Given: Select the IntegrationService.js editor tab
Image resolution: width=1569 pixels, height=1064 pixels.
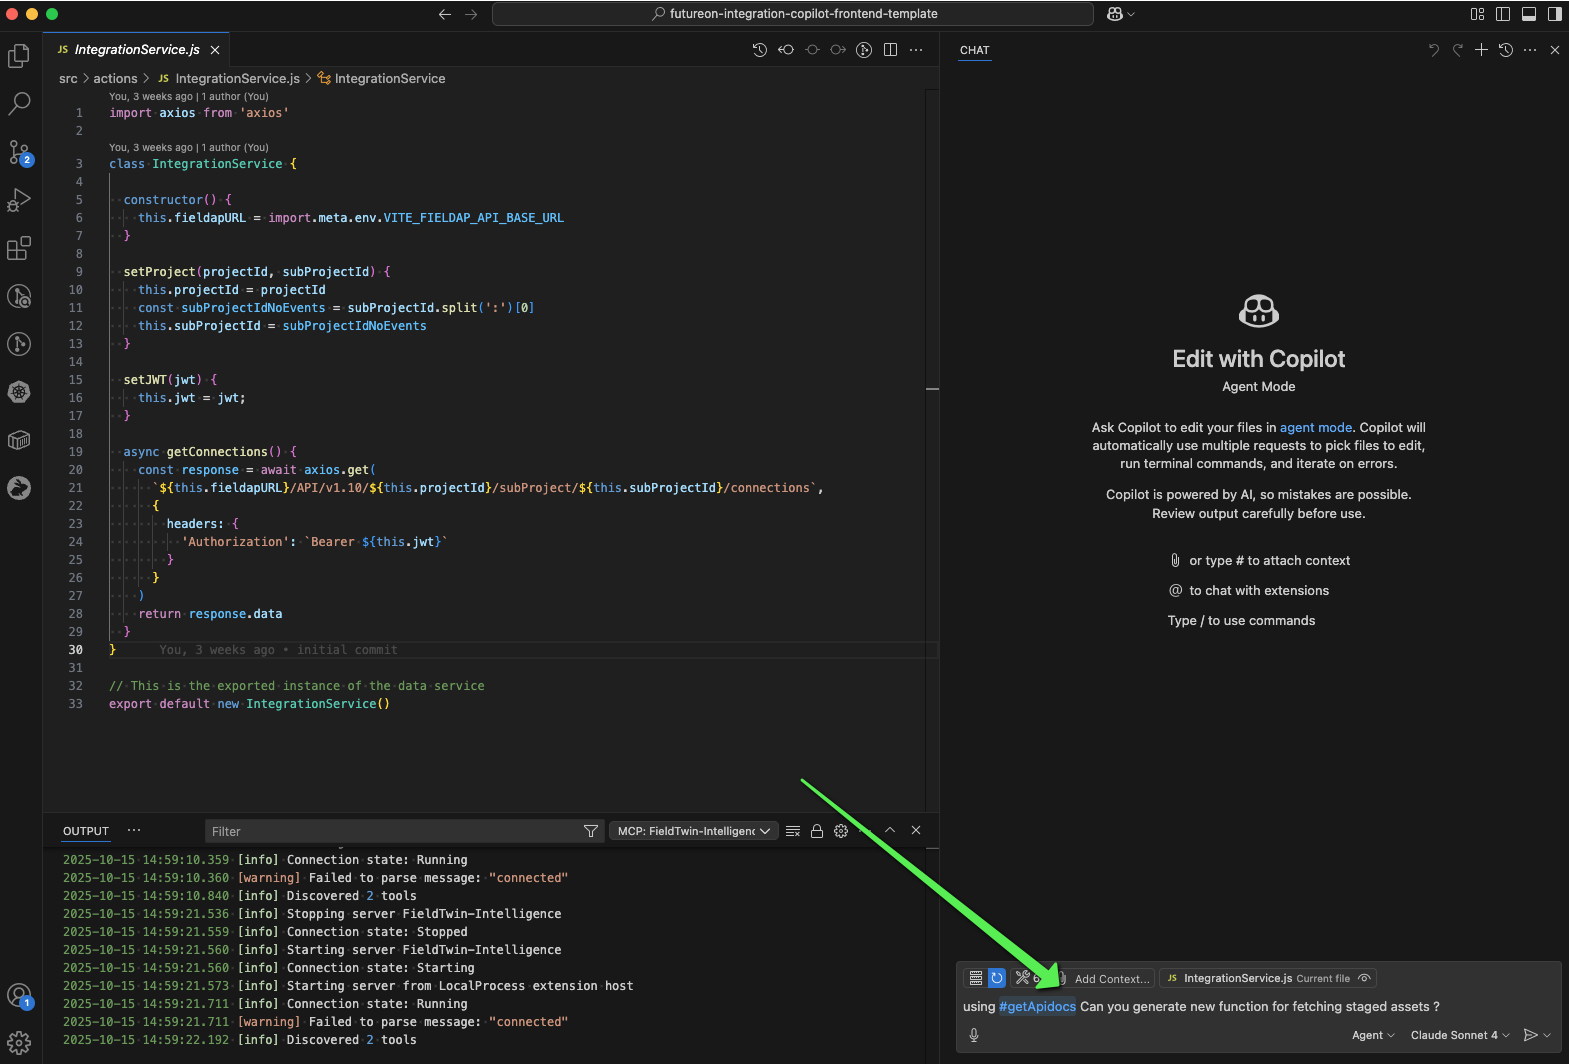Looking at the screenshot, I should (x=137, y=50).
